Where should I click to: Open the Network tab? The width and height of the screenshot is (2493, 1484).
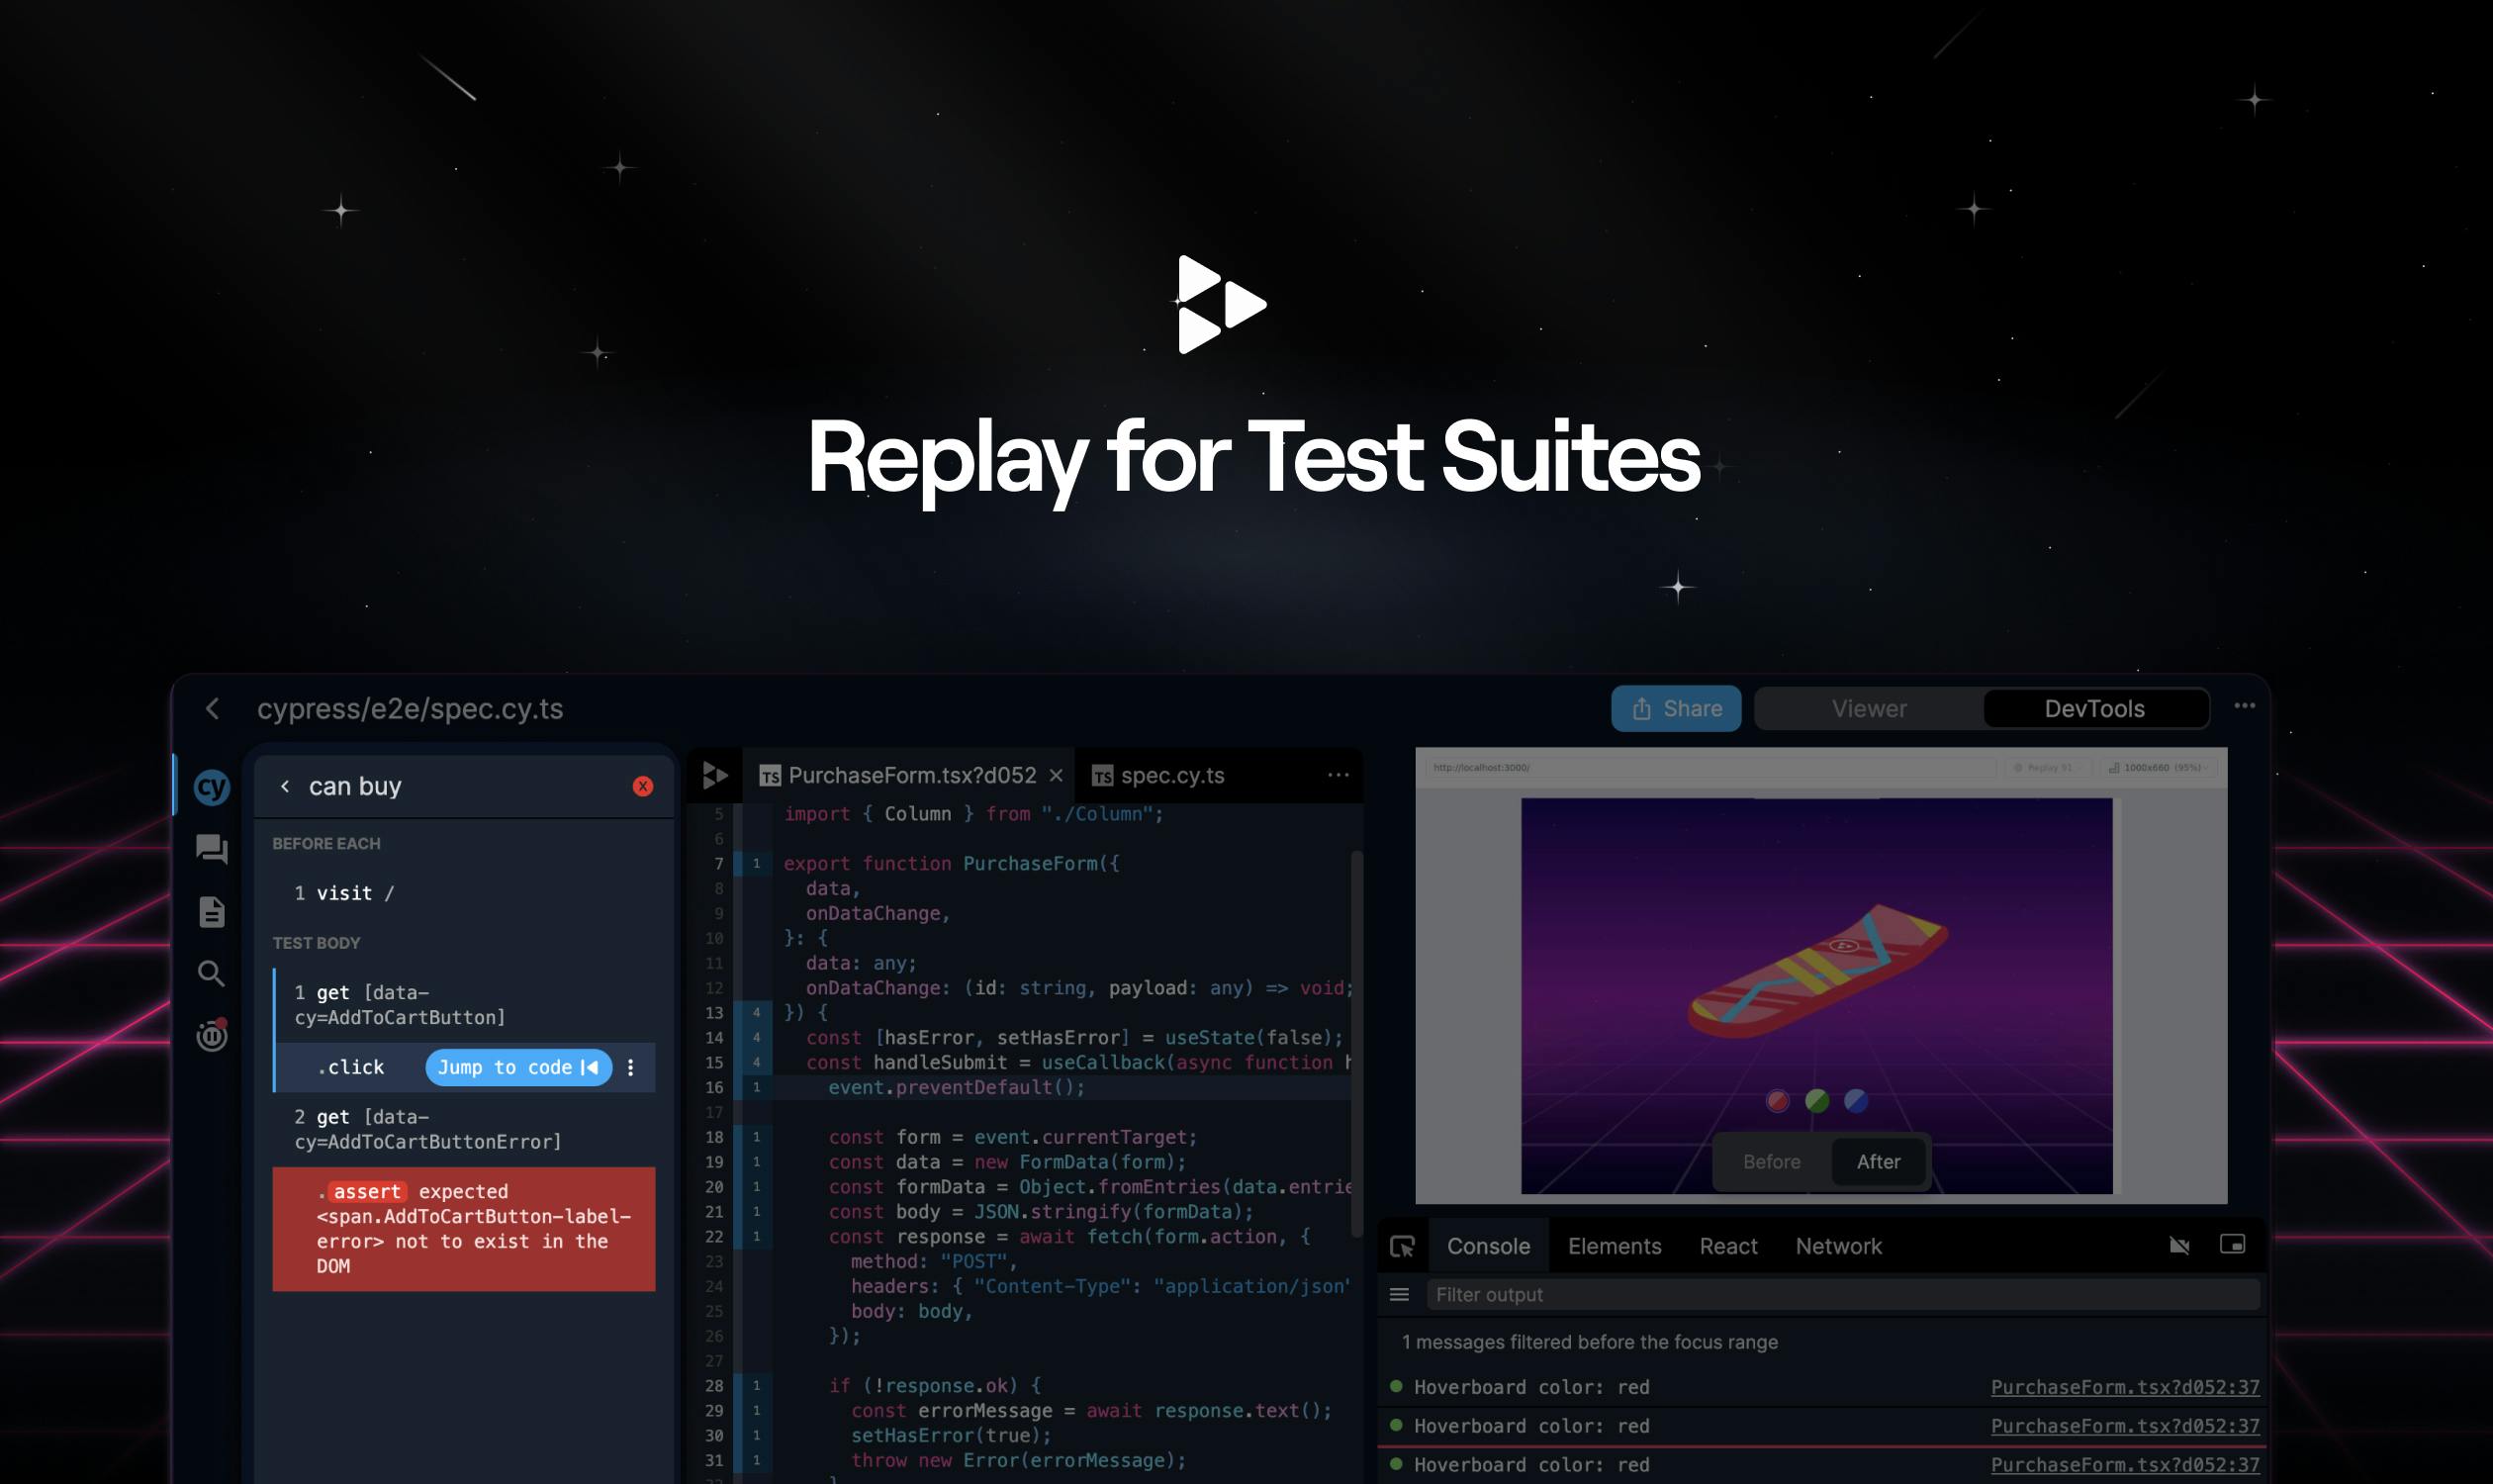[x=1838, y=1247]
